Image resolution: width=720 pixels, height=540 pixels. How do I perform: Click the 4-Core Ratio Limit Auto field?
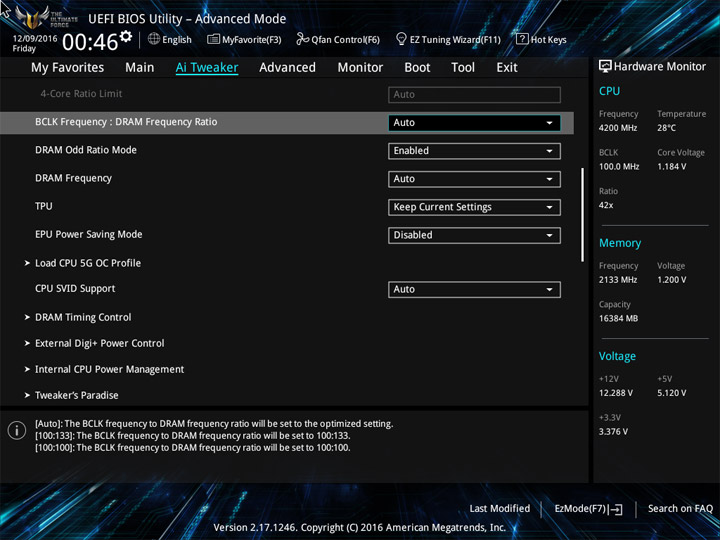pyautogui.click(x=474, y=95)
